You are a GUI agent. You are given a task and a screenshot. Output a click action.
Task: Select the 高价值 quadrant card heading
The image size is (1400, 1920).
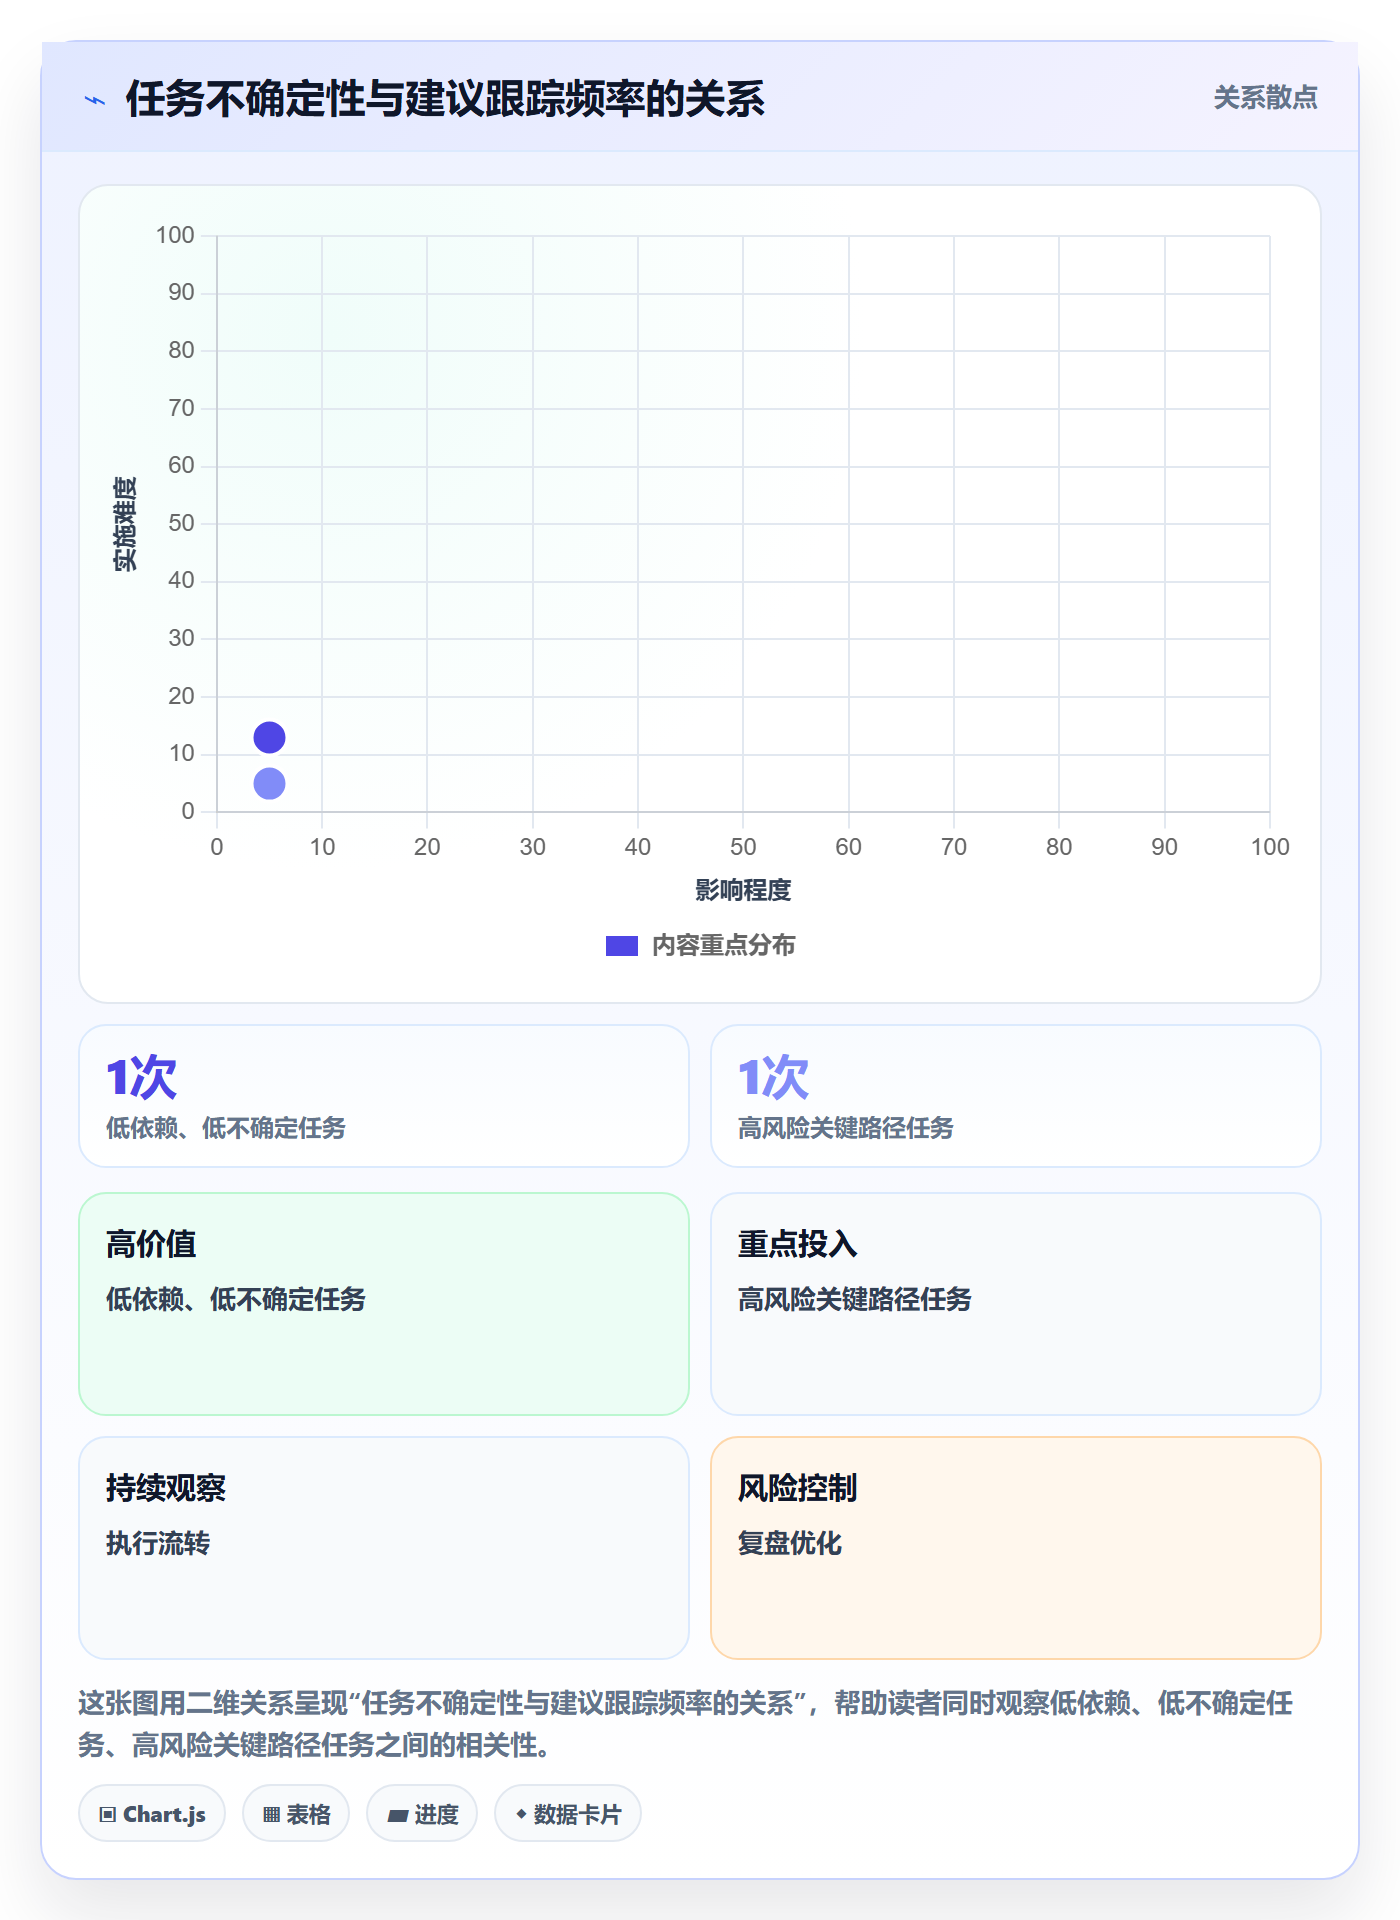[x=151, y=1244]
